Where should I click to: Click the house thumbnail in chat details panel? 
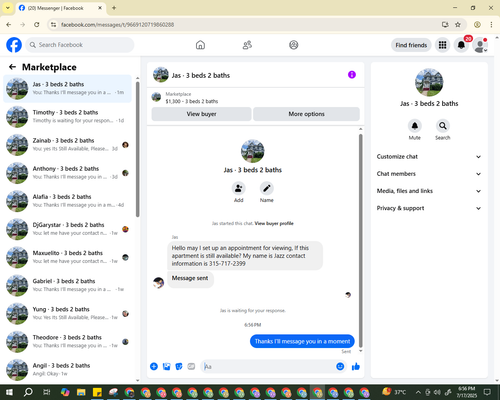tap(429, 82)
